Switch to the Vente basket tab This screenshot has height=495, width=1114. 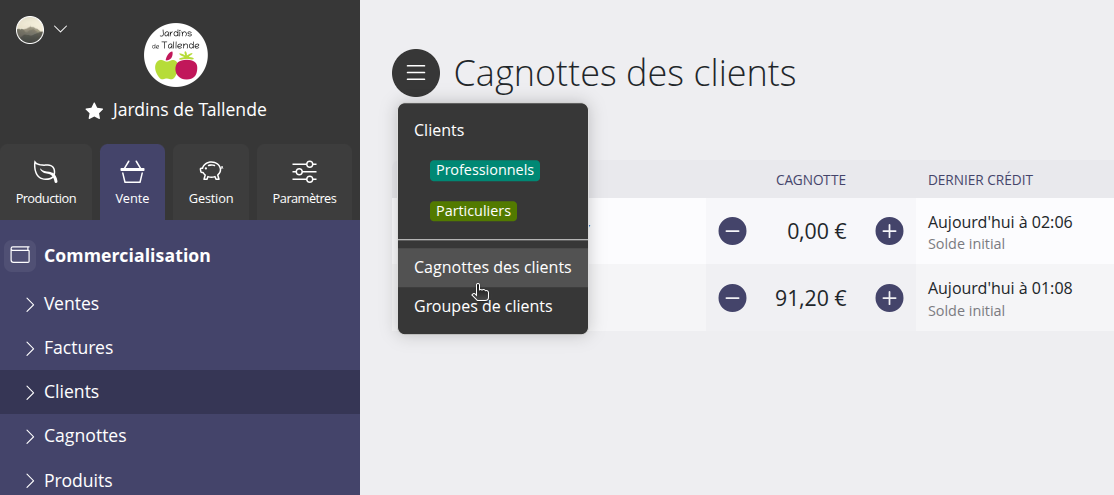coord(132,182)
